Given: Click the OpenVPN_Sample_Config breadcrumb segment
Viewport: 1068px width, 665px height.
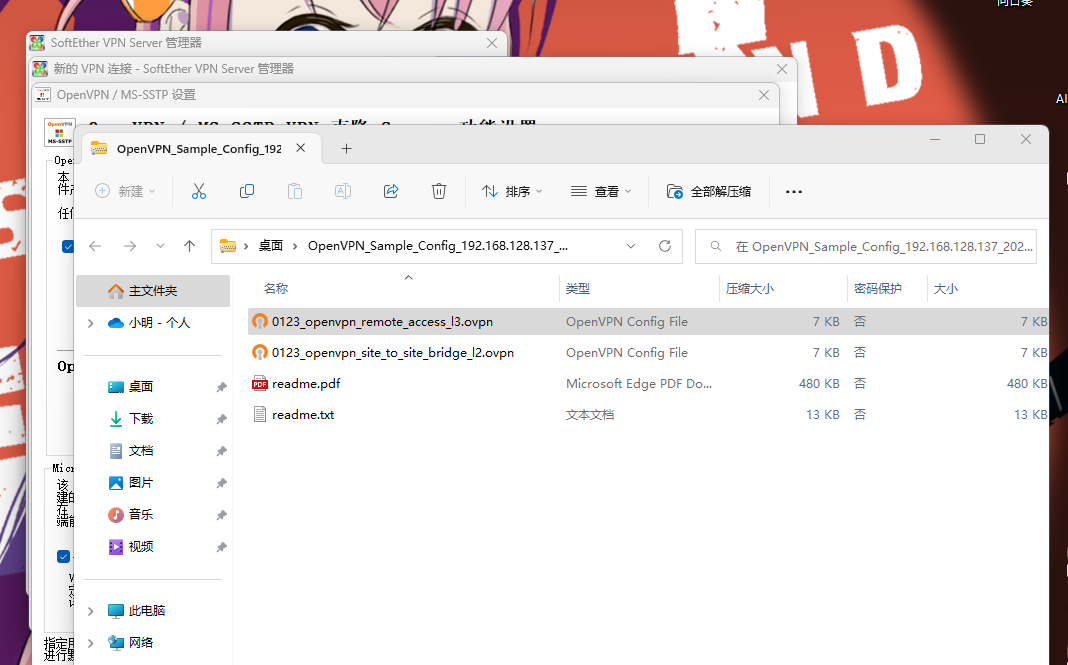Looking at the screenshot, I should (x=437, y=246).
